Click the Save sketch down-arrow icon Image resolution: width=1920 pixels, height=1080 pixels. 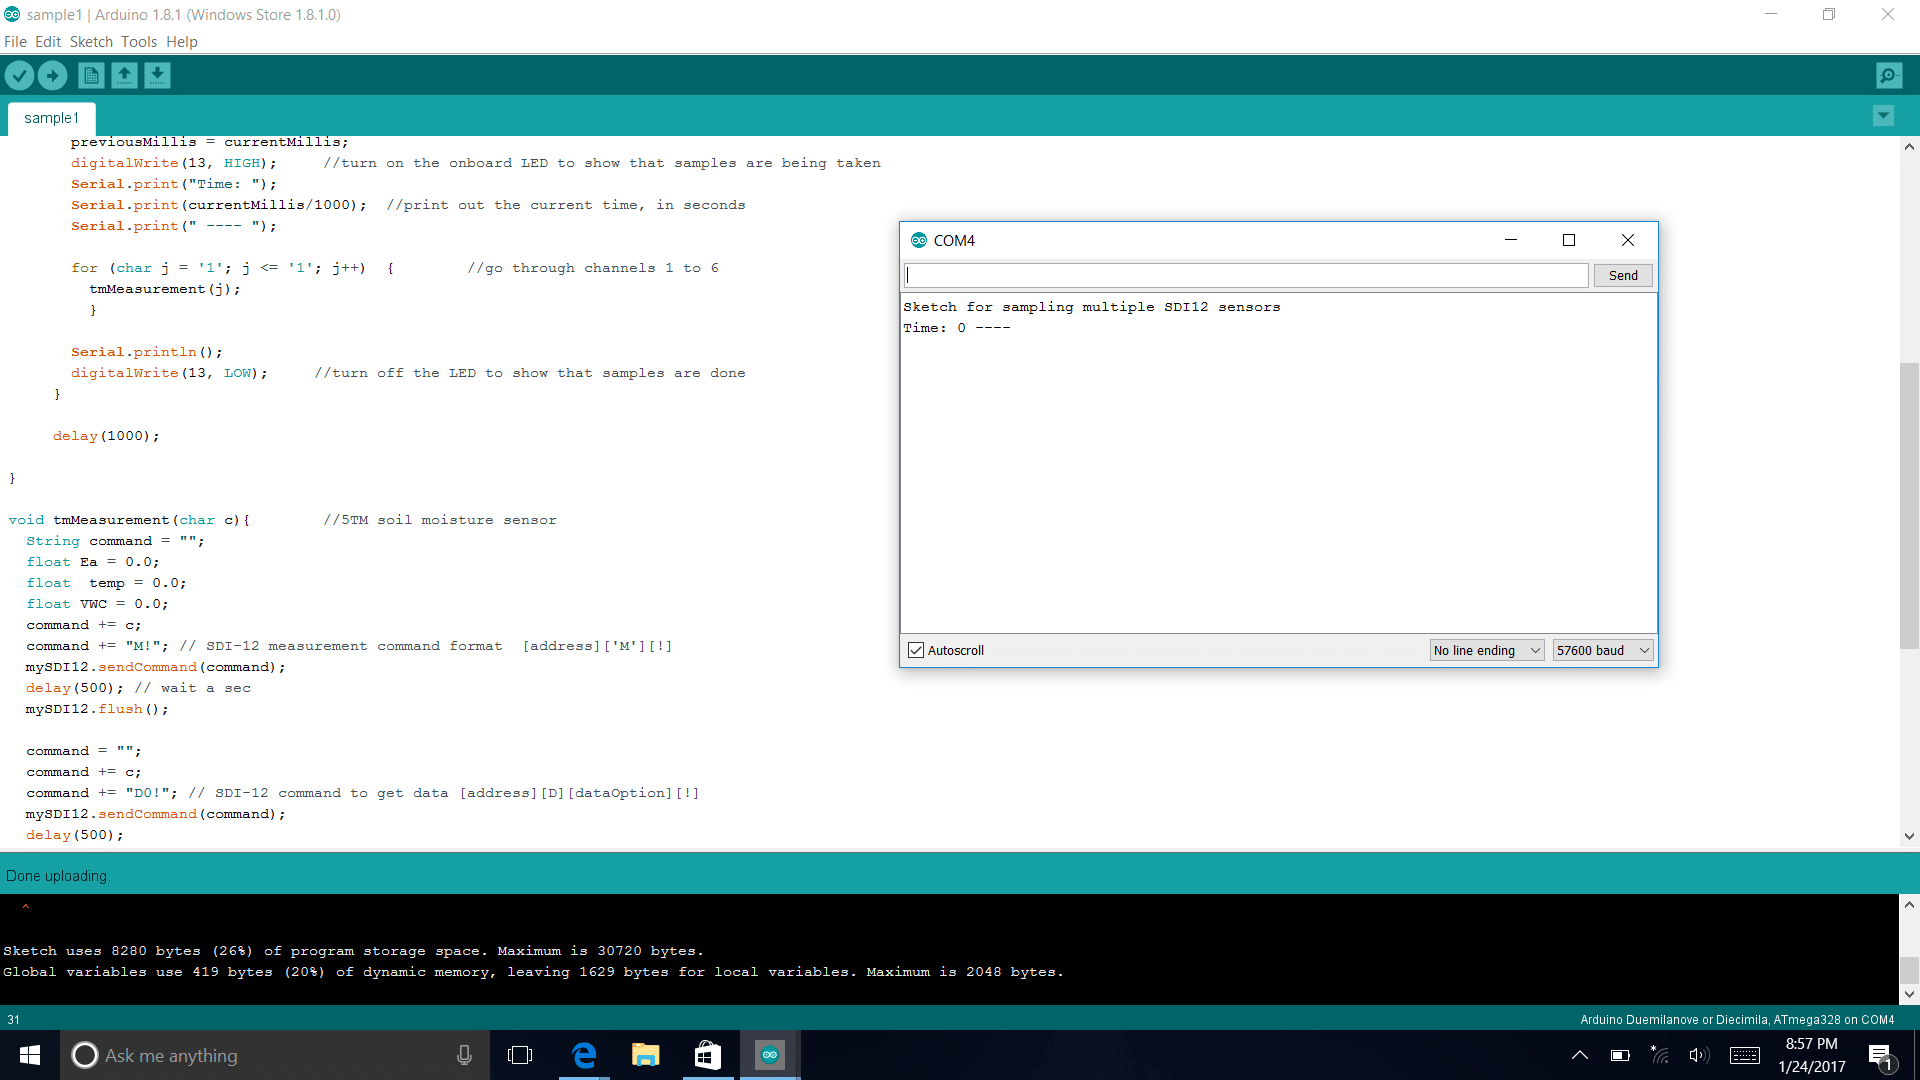[157, 75]
